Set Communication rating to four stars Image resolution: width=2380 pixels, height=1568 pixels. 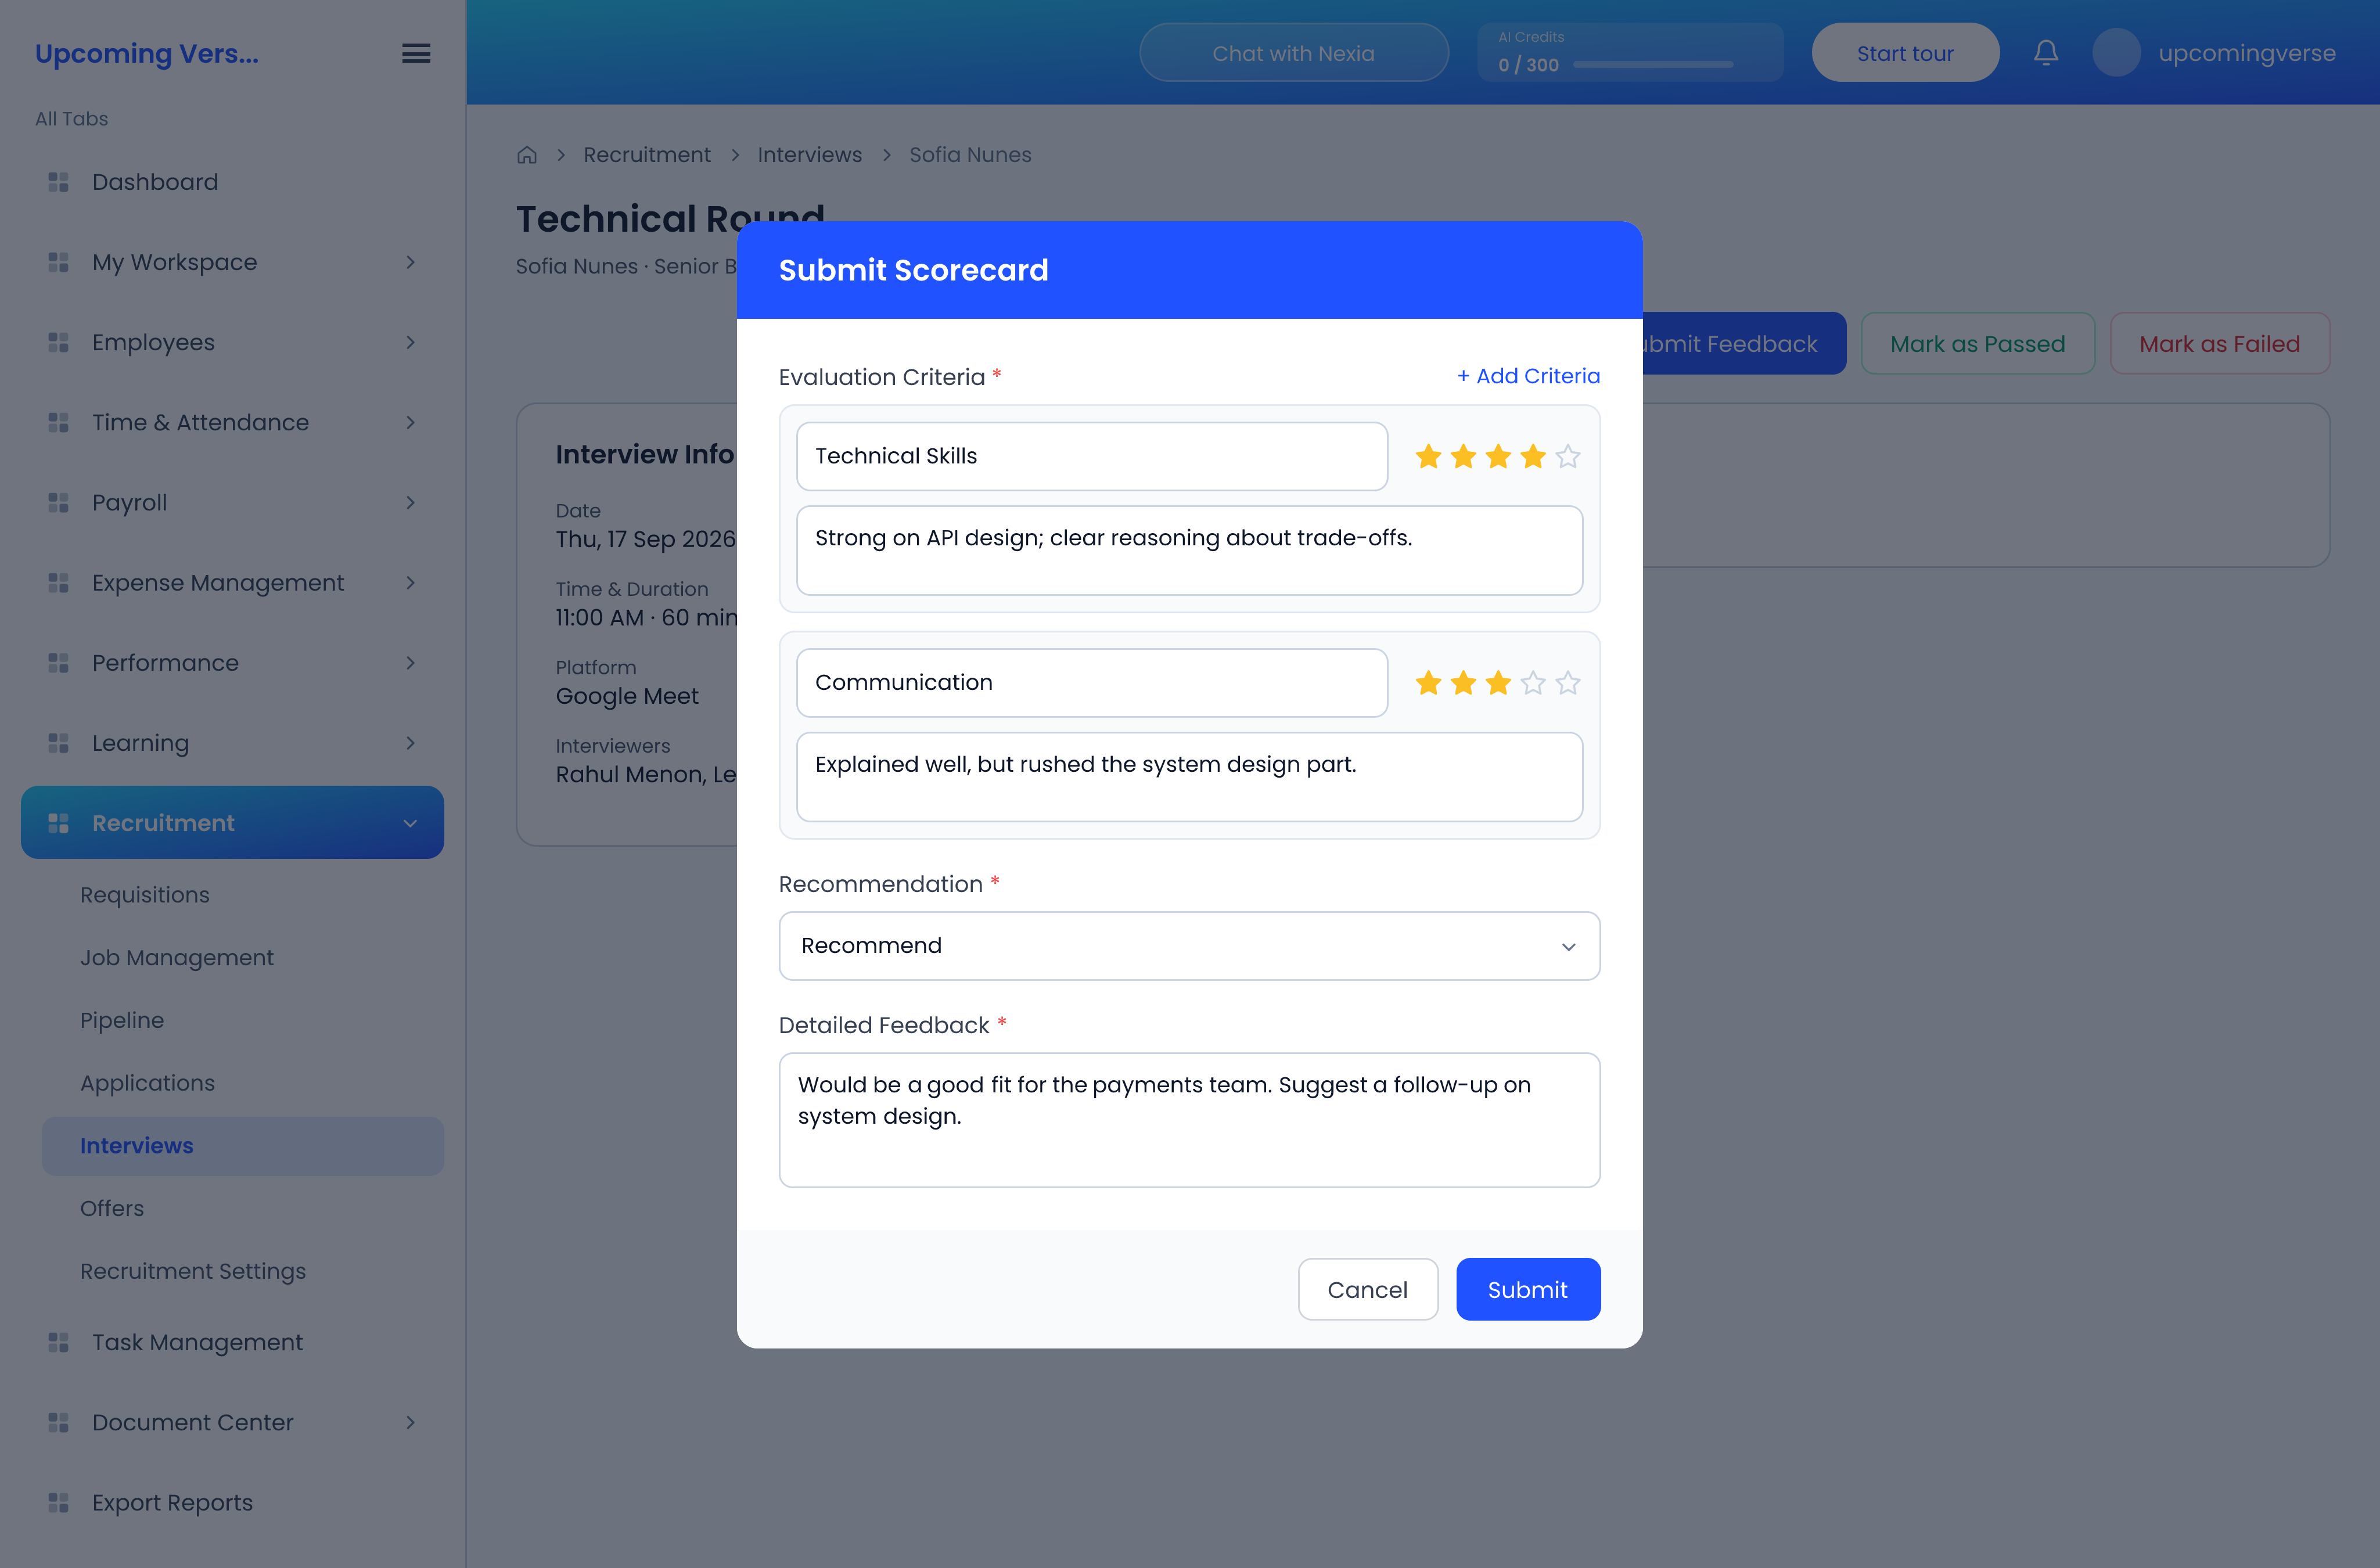point(1533,683)
